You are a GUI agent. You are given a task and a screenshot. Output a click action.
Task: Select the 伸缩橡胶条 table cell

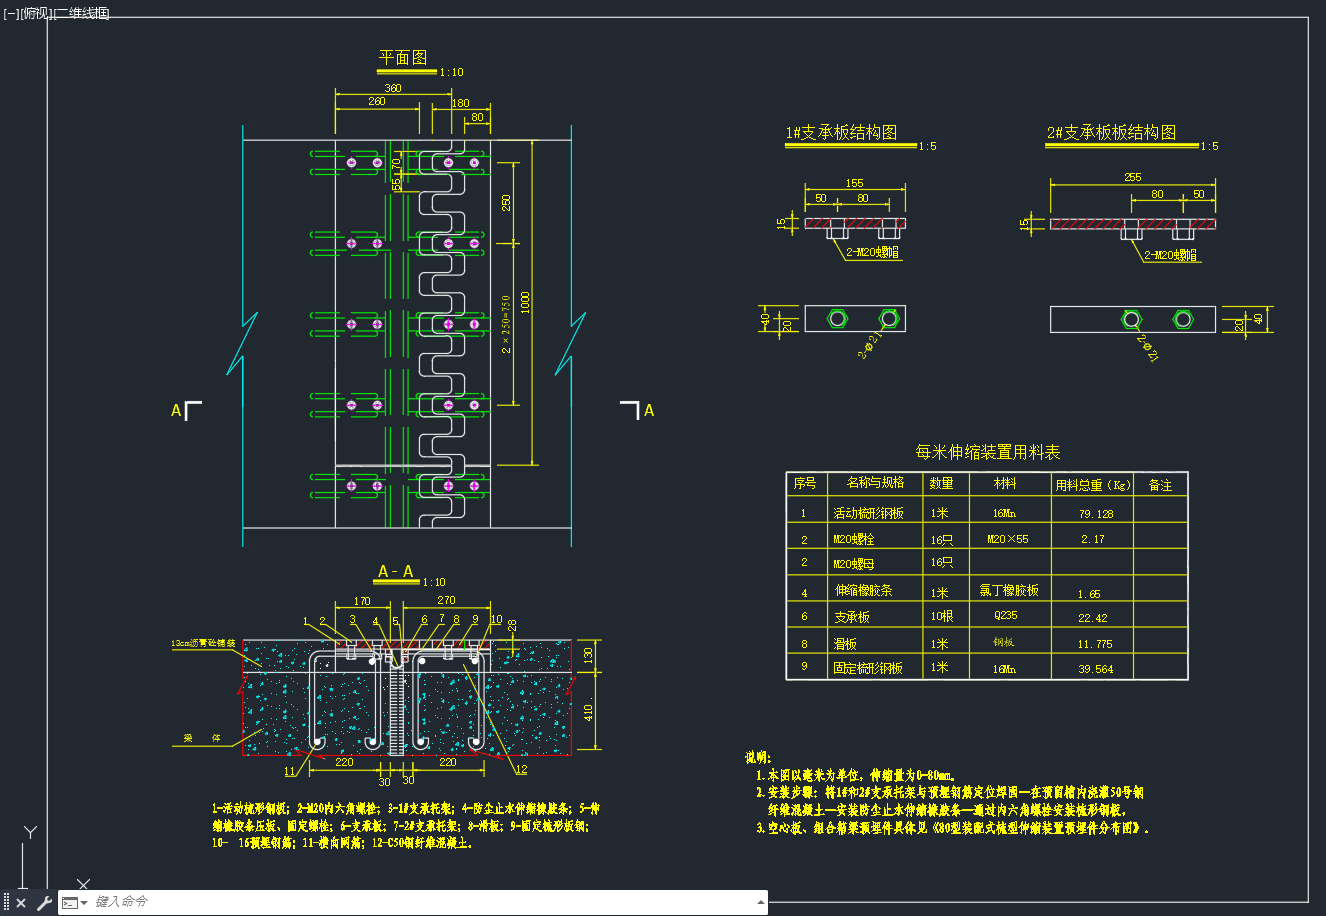pyautogui.click(x=863, y=590)
